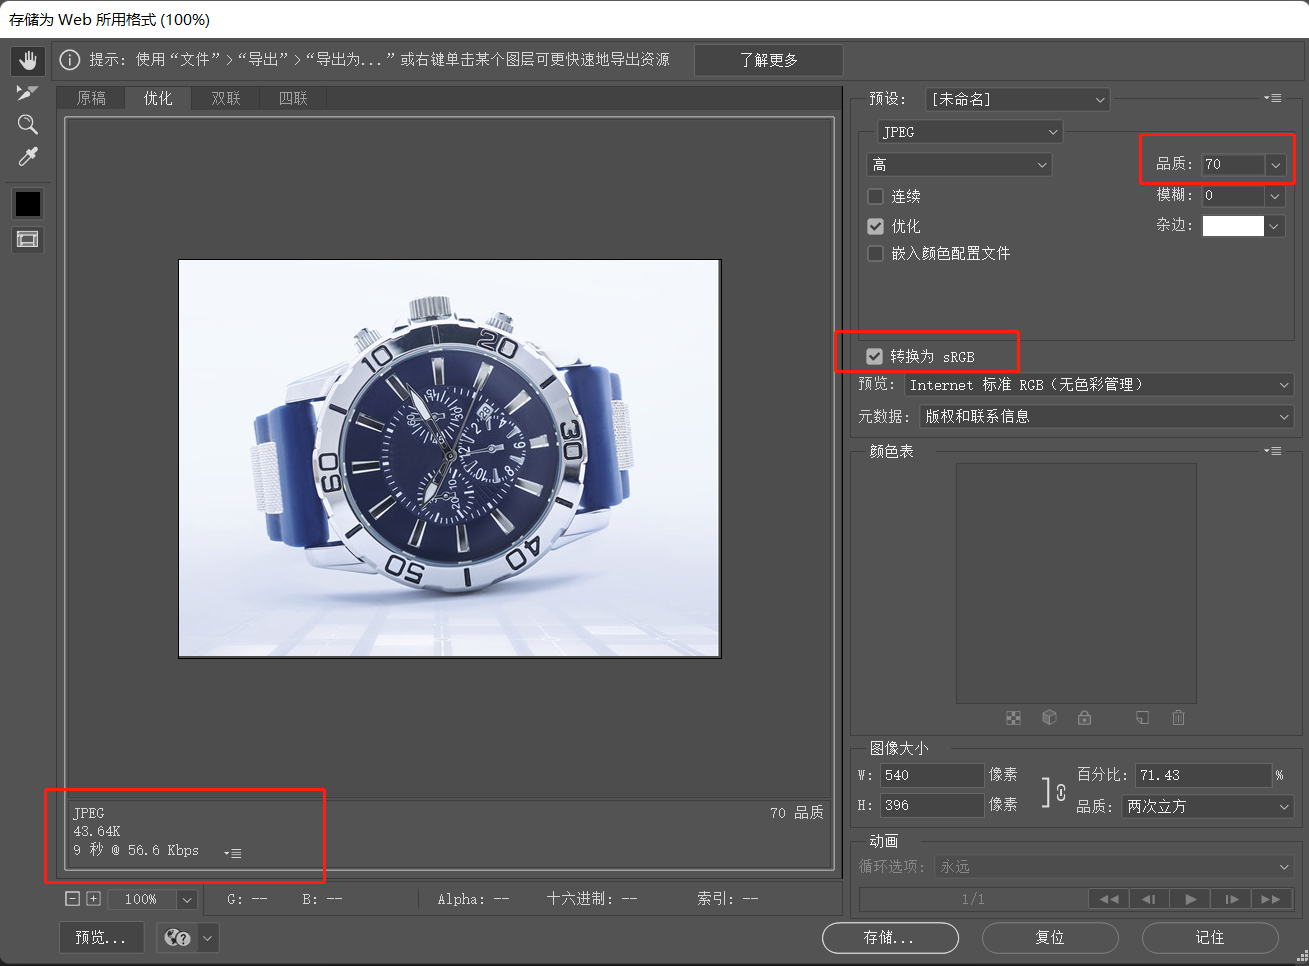Switch to the 双联 tab
Screen dimensions: 1309x966
(226, 98)
